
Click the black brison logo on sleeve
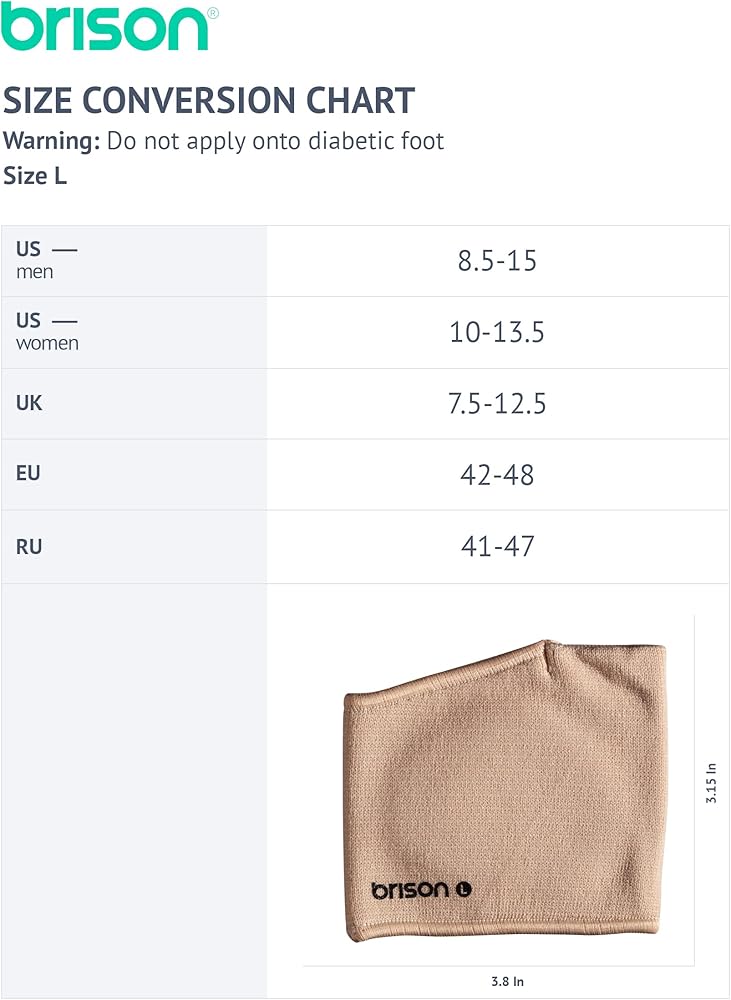pos(411,889)
